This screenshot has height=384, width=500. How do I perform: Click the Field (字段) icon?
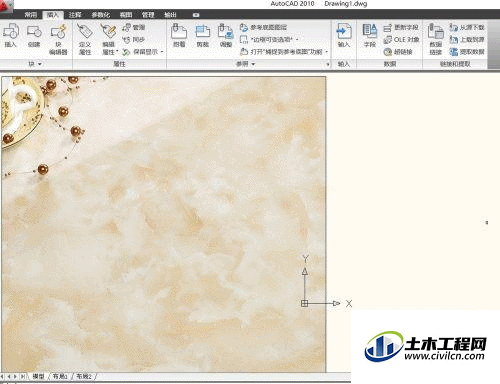(370, 32)
